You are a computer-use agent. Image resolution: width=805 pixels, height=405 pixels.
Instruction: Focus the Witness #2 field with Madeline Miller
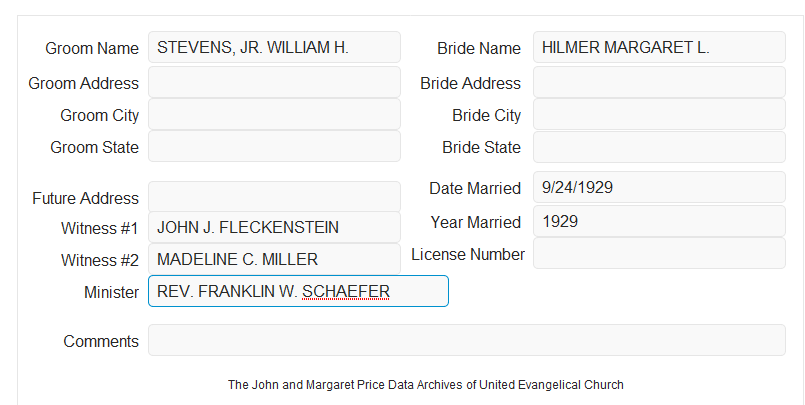point(274,259)
